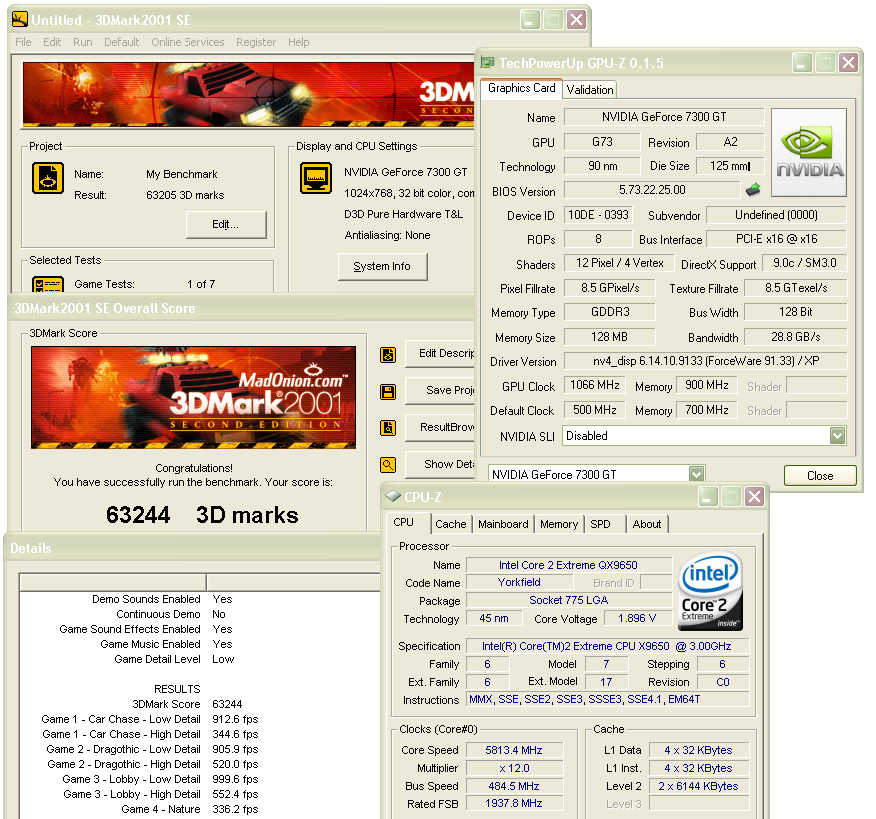This screenshot has width=876, height=819.
Task: Click the BIOS save chip icon in GPU-Z
Action: pos(753,190)
